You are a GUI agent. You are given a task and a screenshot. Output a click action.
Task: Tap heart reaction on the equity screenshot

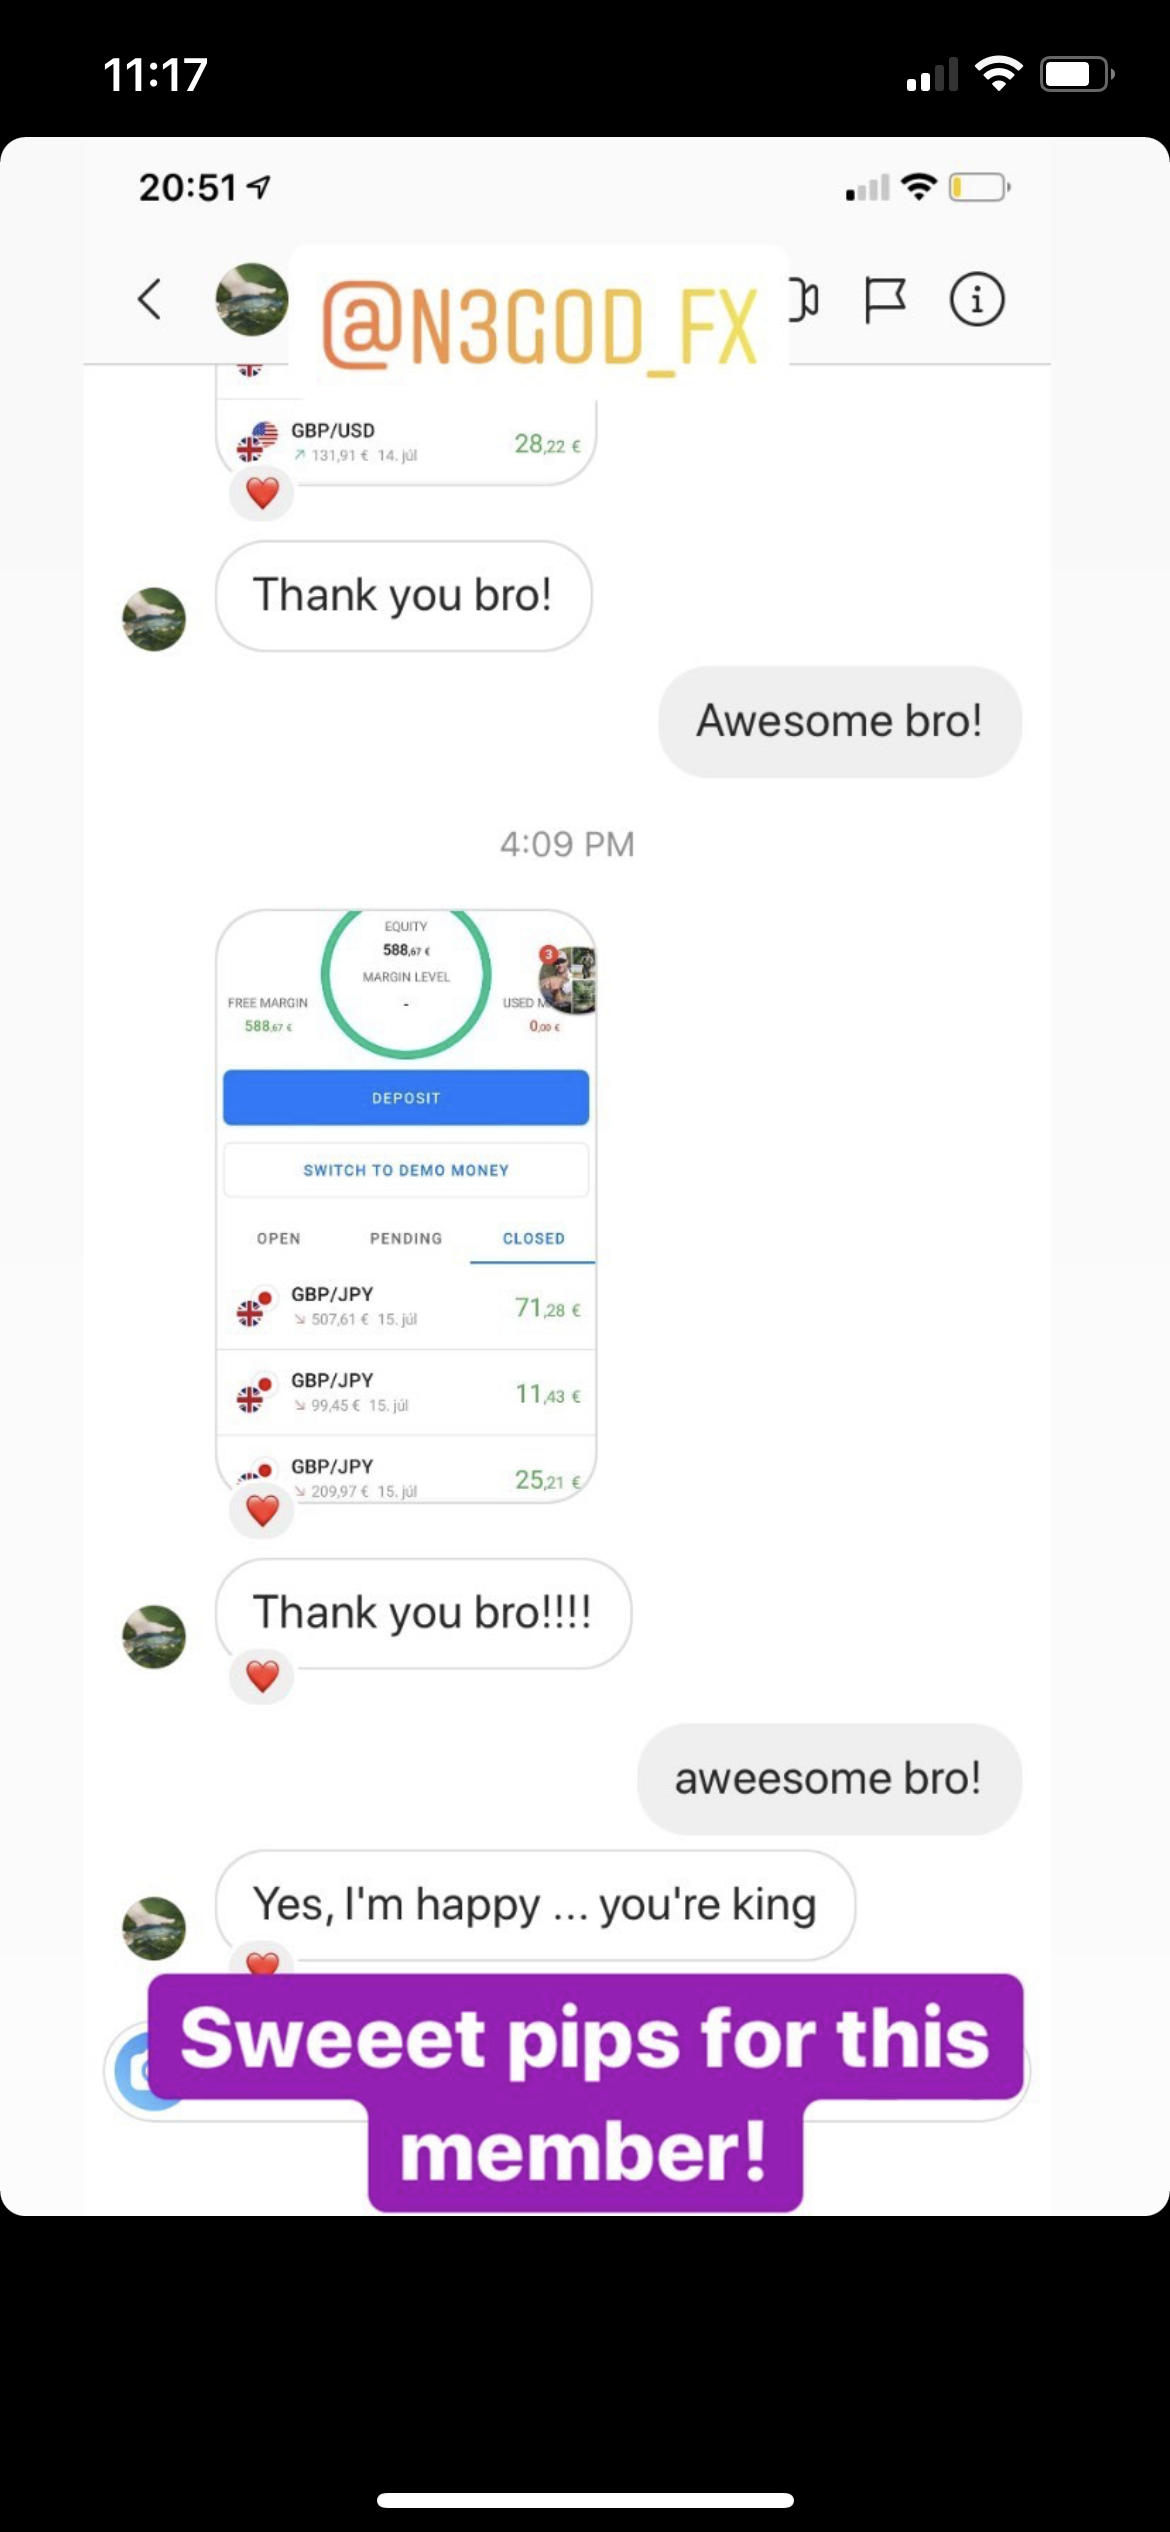click(262, 1510)
